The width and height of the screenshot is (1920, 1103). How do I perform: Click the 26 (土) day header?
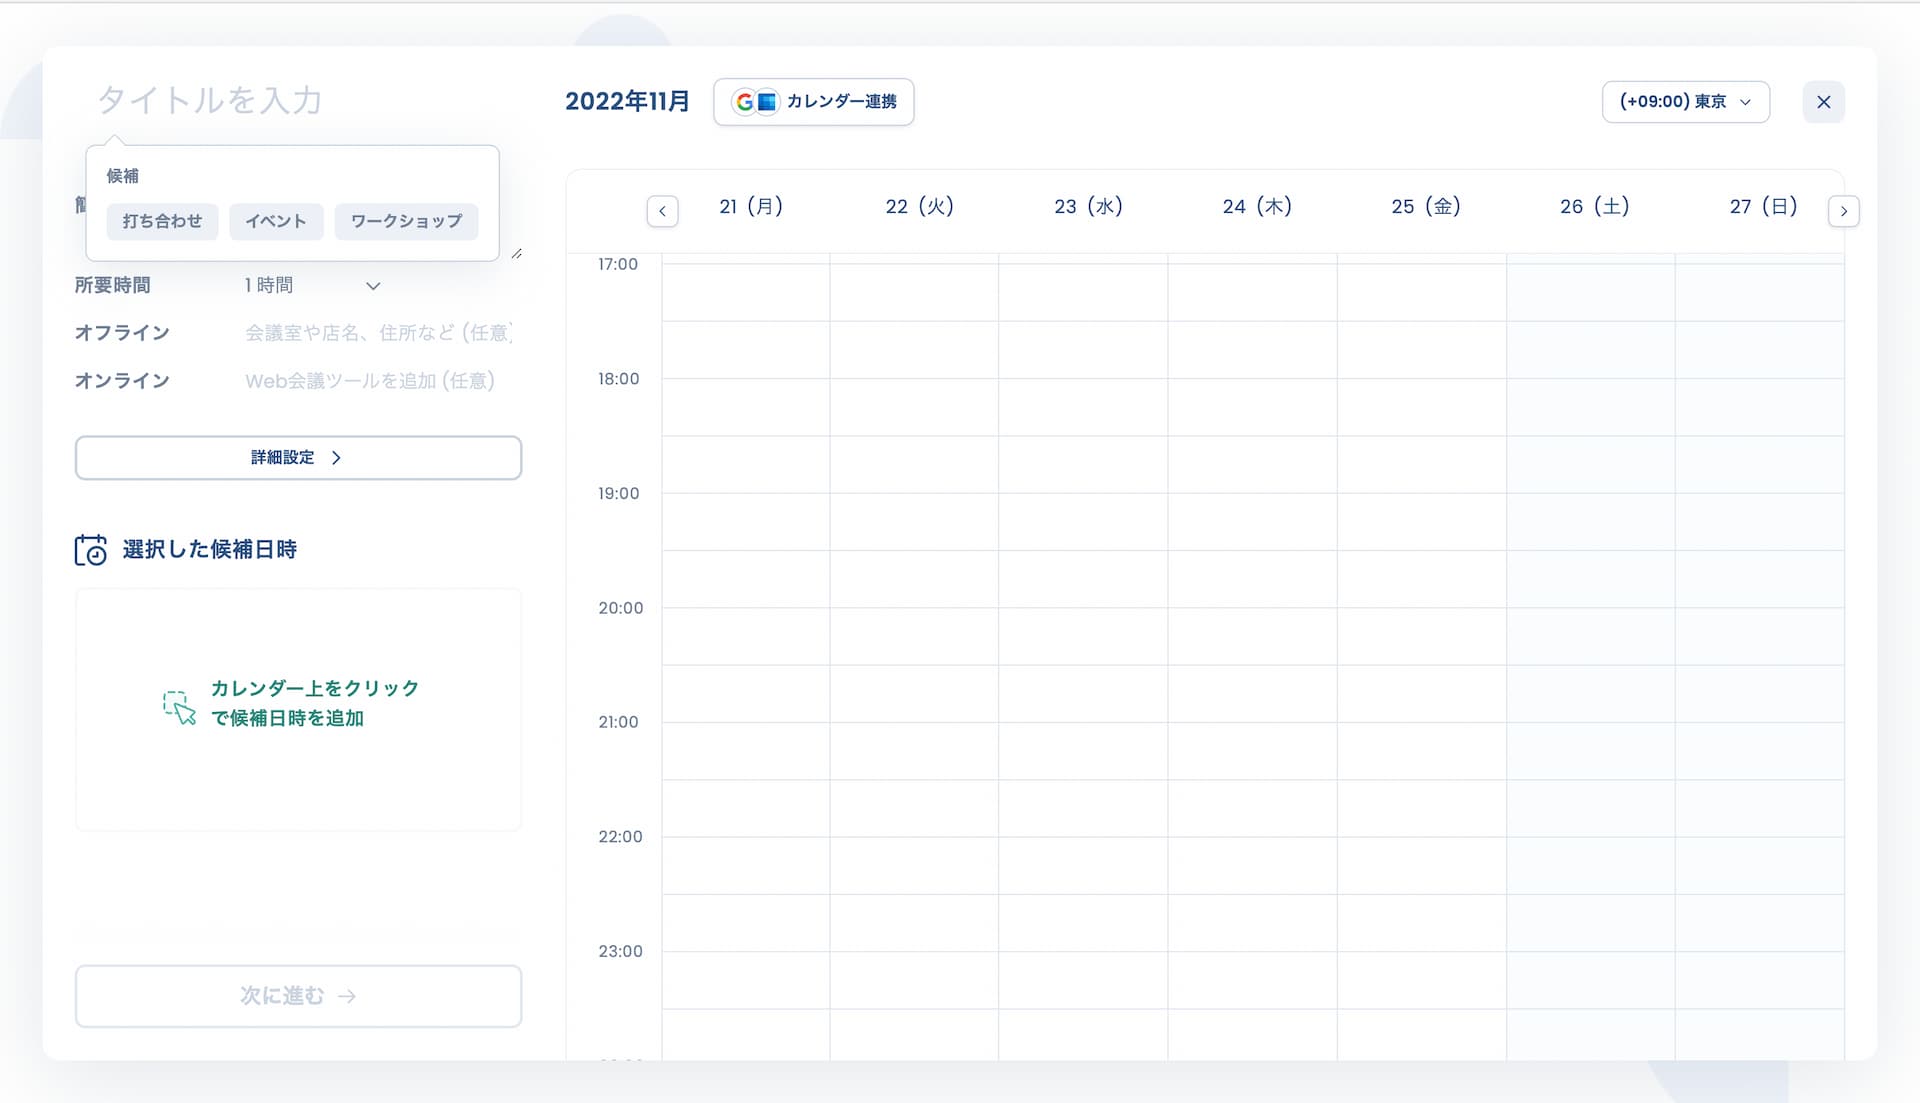tap(1595, 207)
